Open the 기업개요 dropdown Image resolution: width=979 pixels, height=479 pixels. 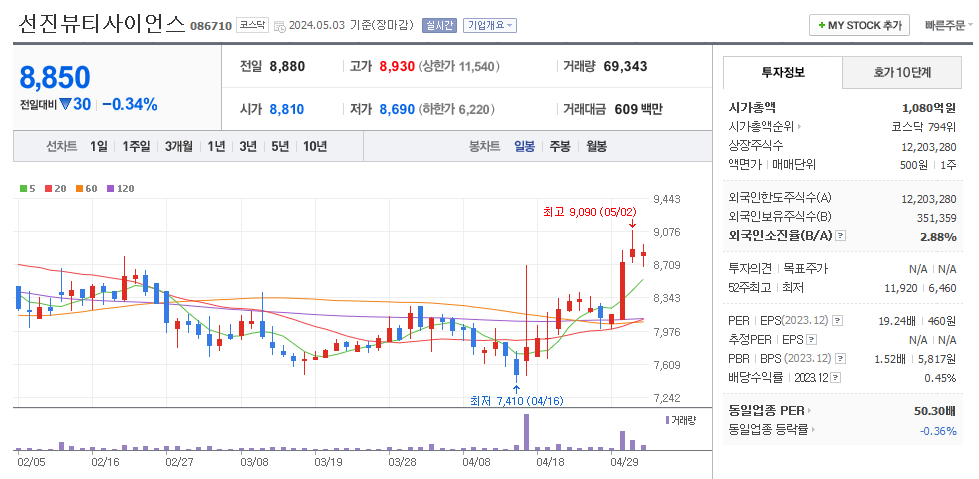pyautogui.click(x=490, y=26)
